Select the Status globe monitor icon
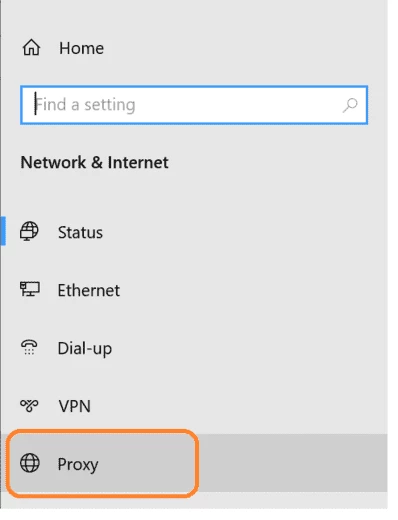Image resolution: width=398 pixels, height=520 pixels. (x=29, y=231)
